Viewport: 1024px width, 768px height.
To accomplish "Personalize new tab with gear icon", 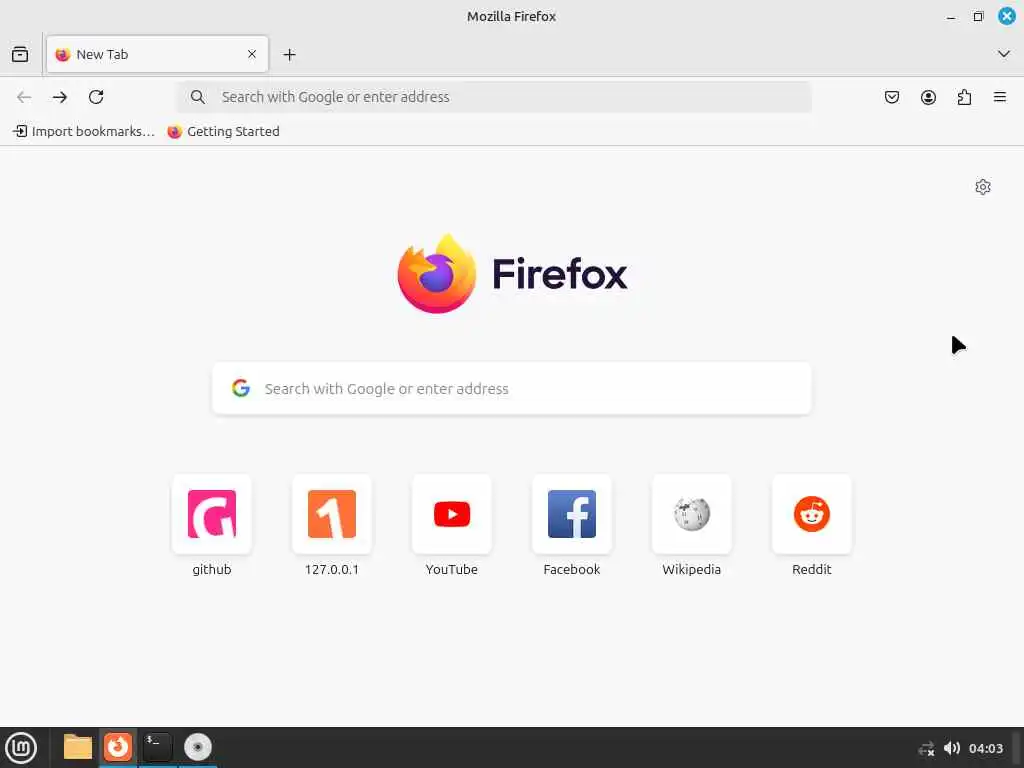I will [x=983, y=187].
